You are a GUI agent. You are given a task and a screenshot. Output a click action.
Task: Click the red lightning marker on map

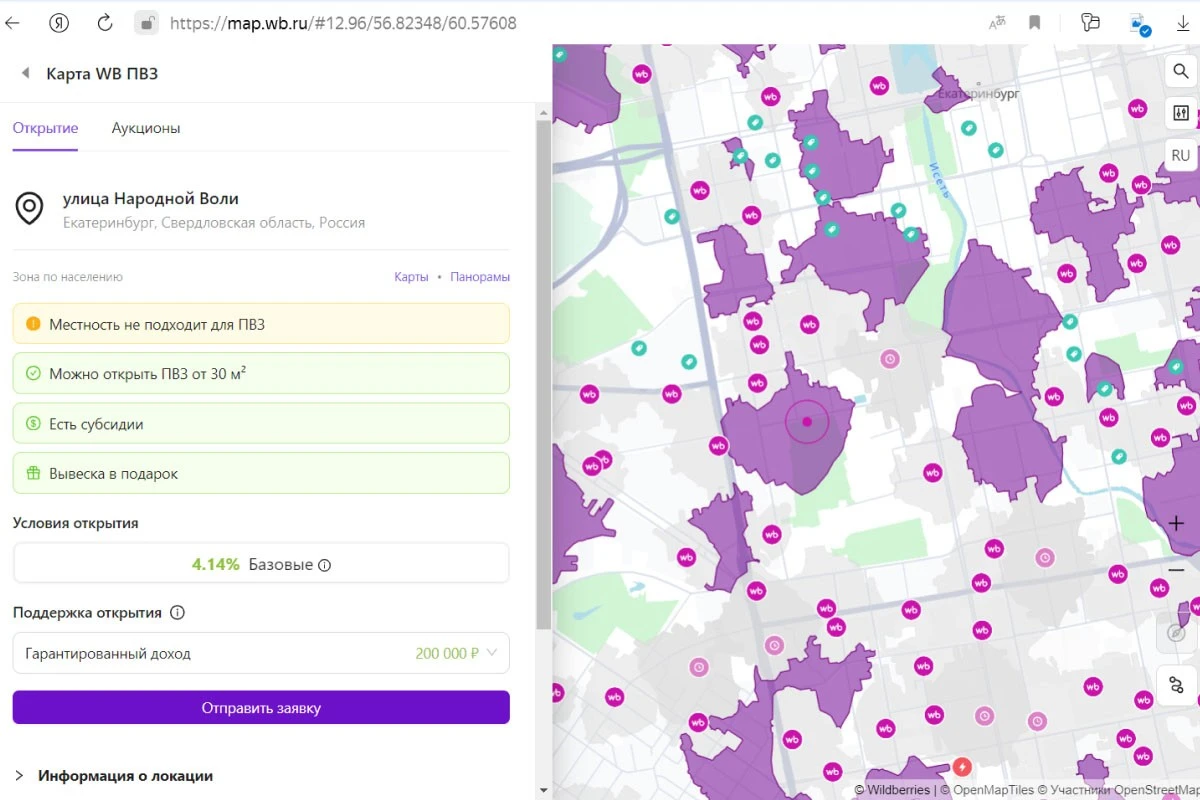click(x=962, y=767)
